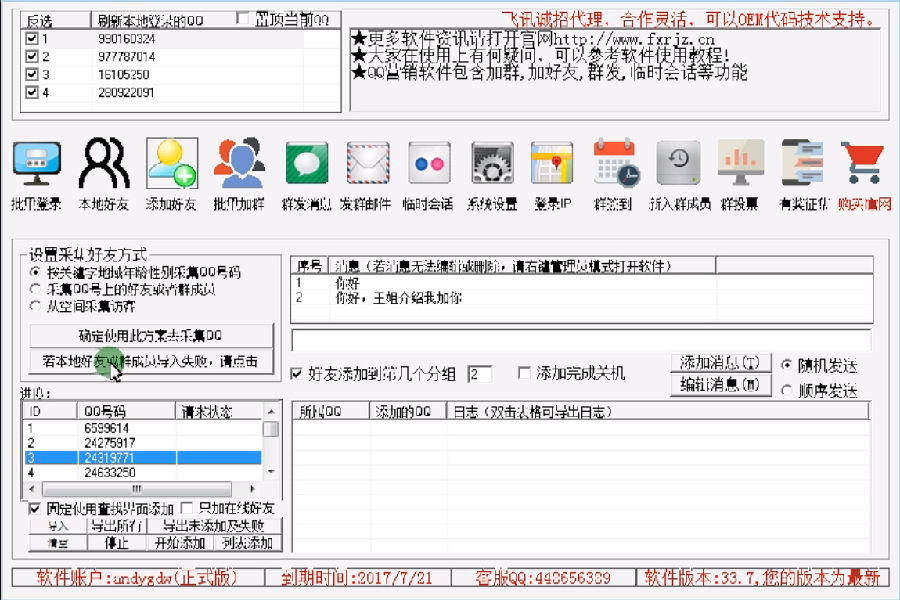The image size is (900, 600).
Task: Select the 从空间采集访客 radio option
Action: click(36, 306)
